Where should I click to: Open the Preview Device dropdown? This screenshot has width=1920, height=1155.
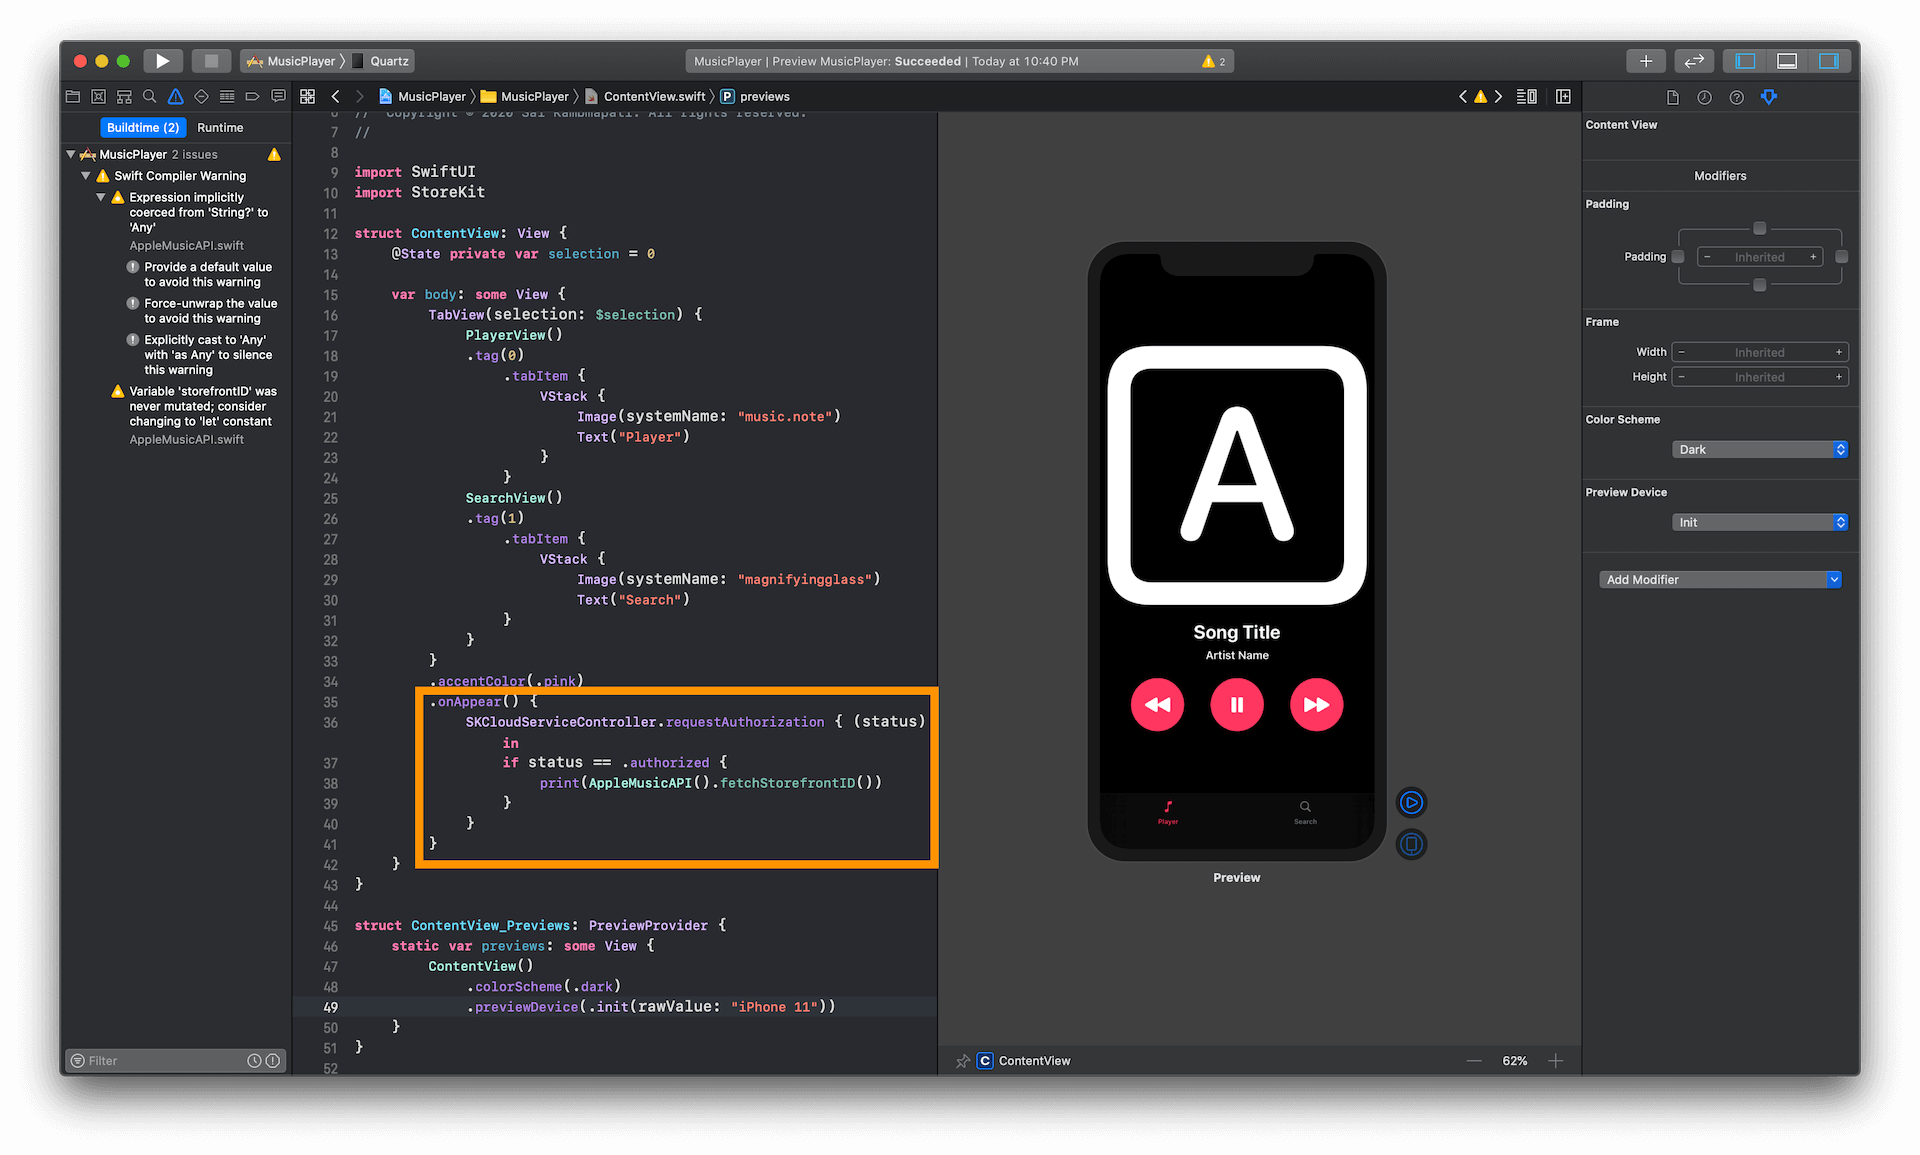click(1760, 521)
